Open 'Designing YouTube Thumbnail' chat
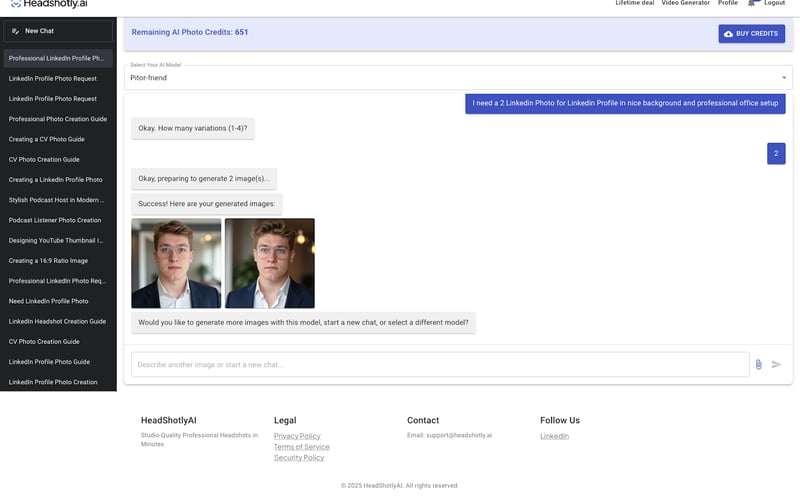 pyautogui.click(x=58, y=240)
